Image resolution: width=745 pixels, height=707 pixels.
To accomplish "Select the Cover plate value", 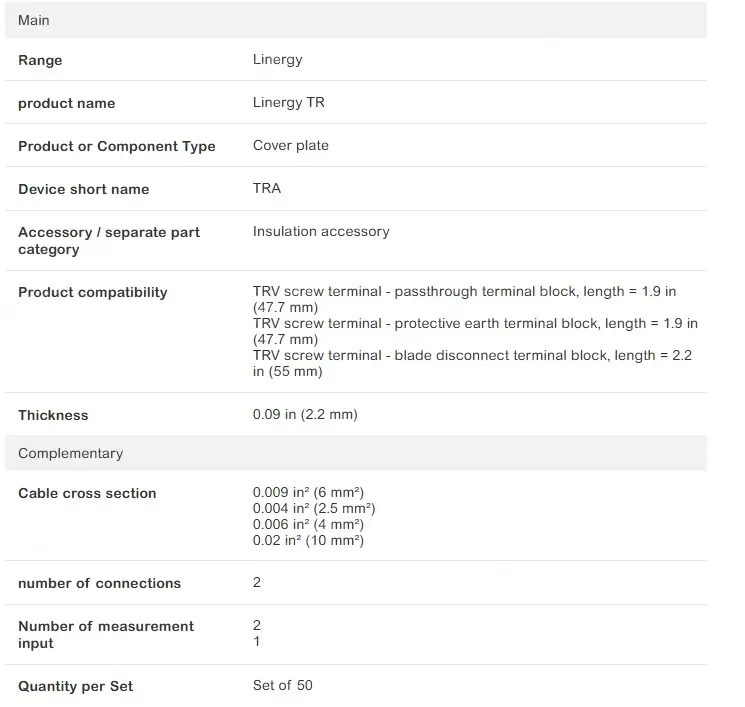I will tap(290, 146).
